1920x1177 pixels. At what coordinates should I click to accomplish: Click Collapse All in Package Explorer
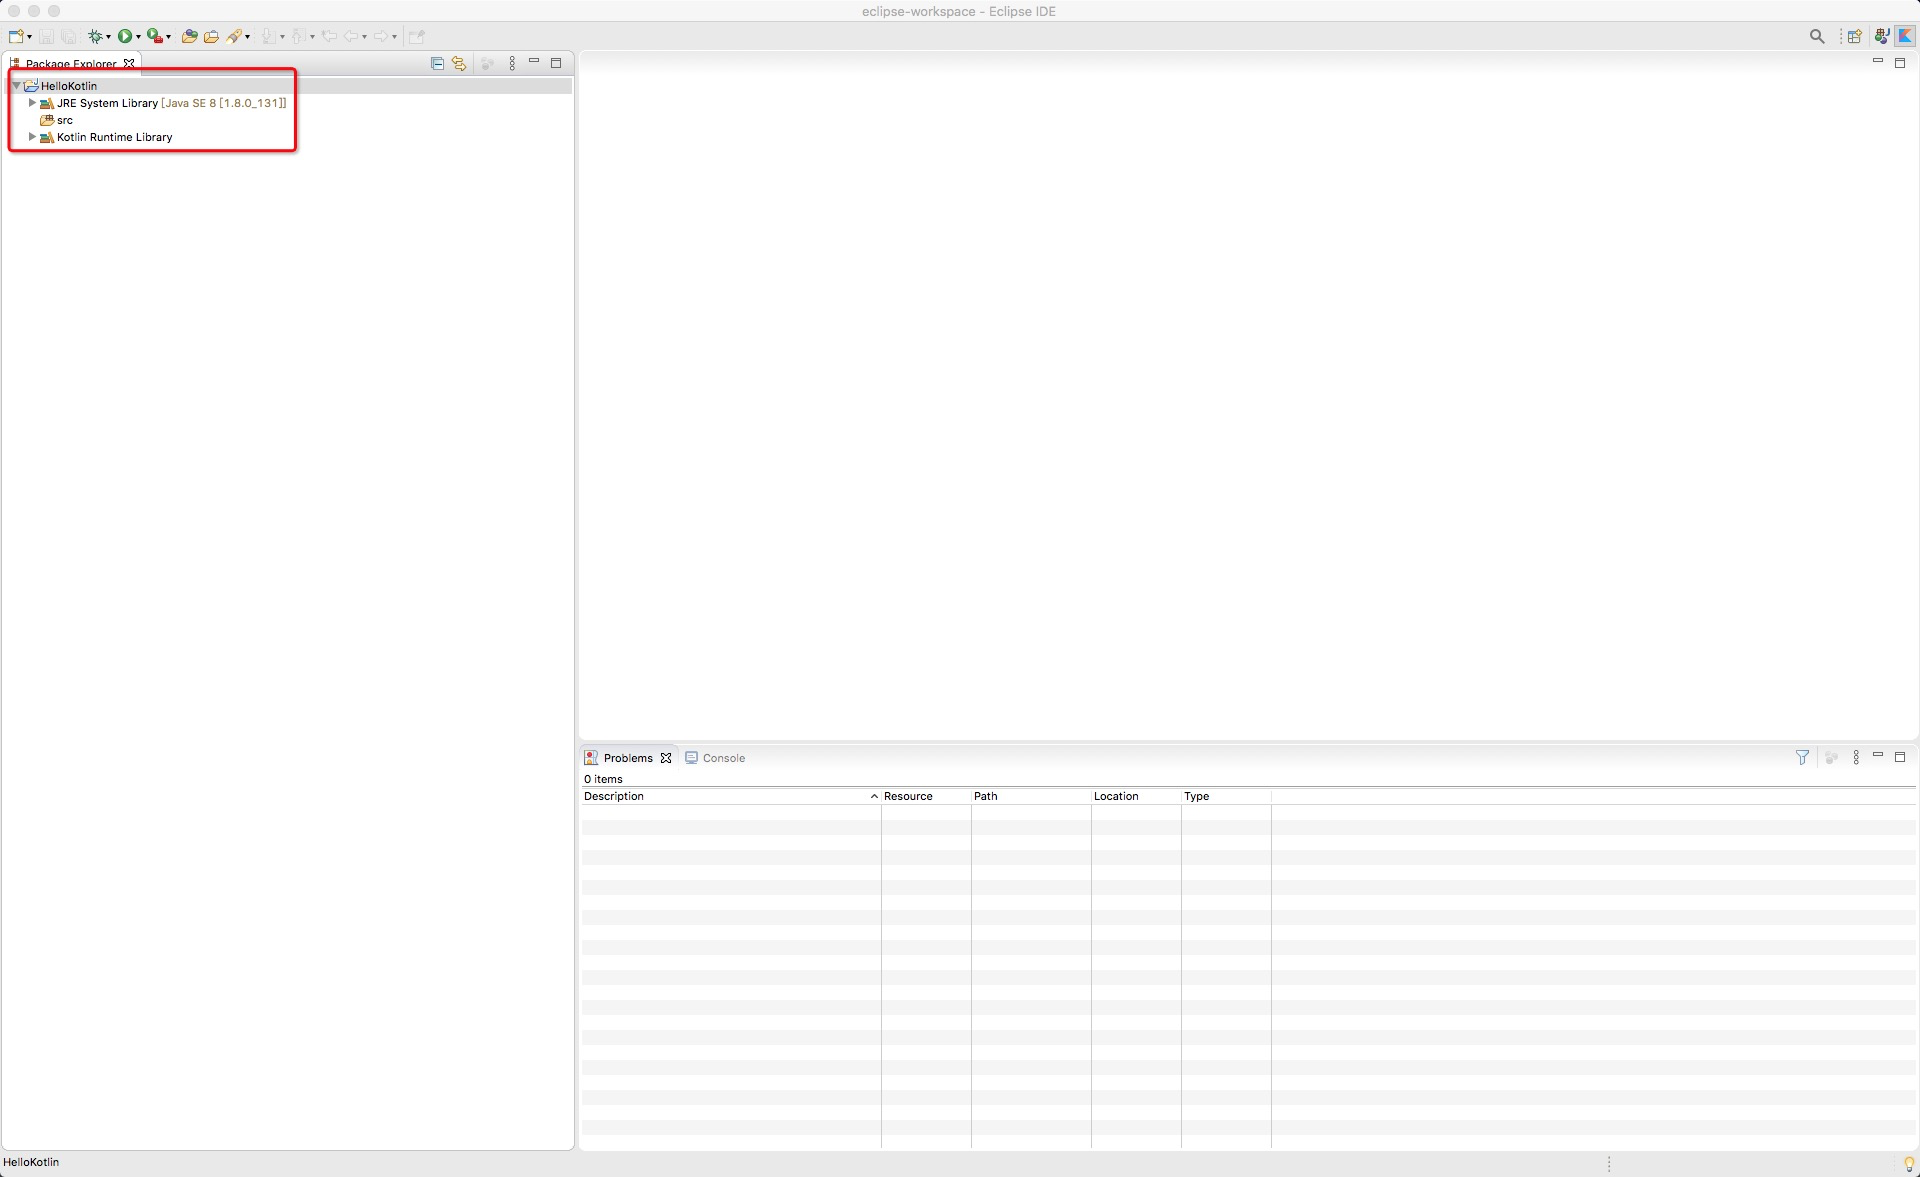(x=437, y=63)
